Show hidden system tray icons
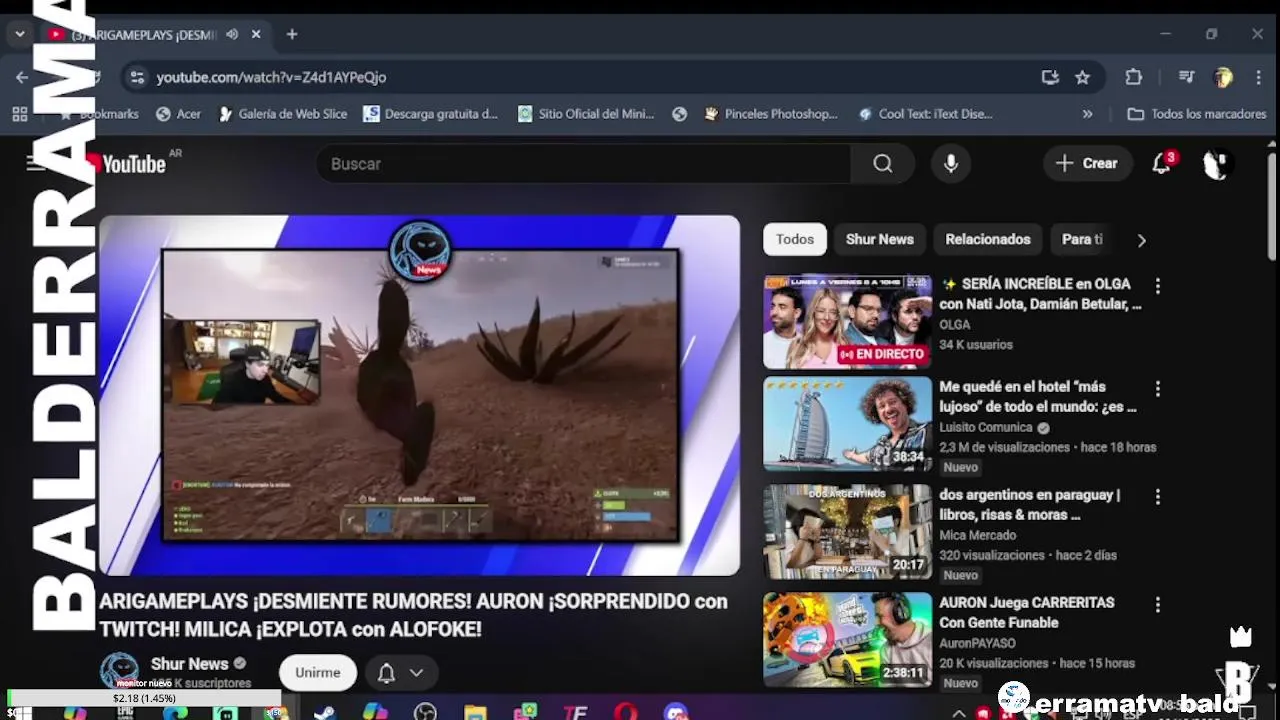 click(958, 713)
